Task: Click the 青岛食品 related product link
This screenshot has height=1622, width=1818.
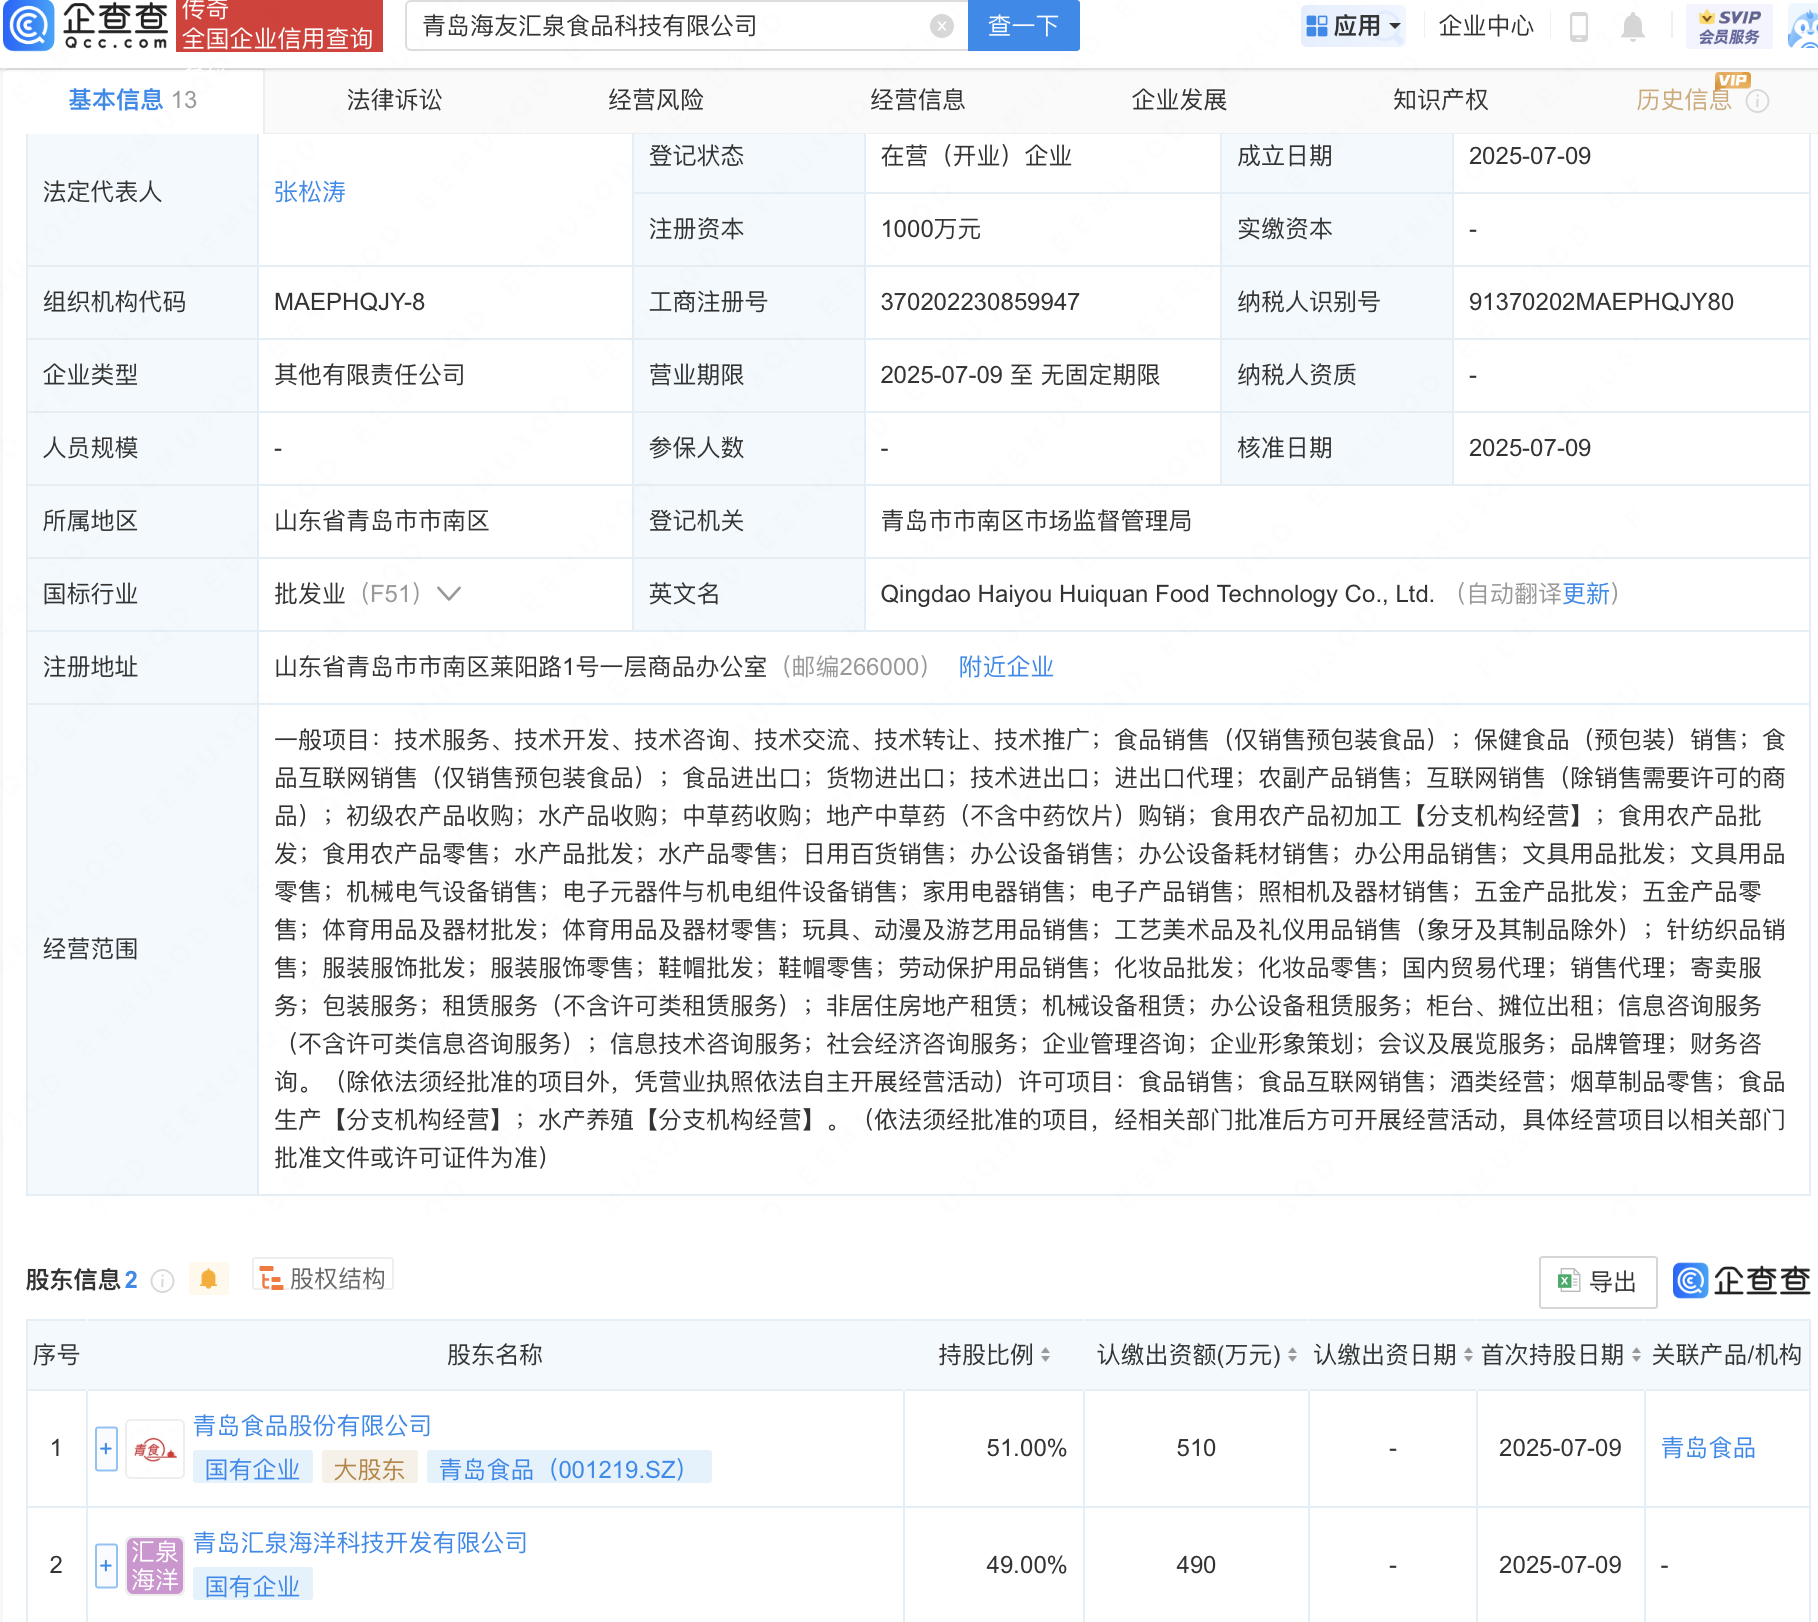Action: tap(1708, 1448)
